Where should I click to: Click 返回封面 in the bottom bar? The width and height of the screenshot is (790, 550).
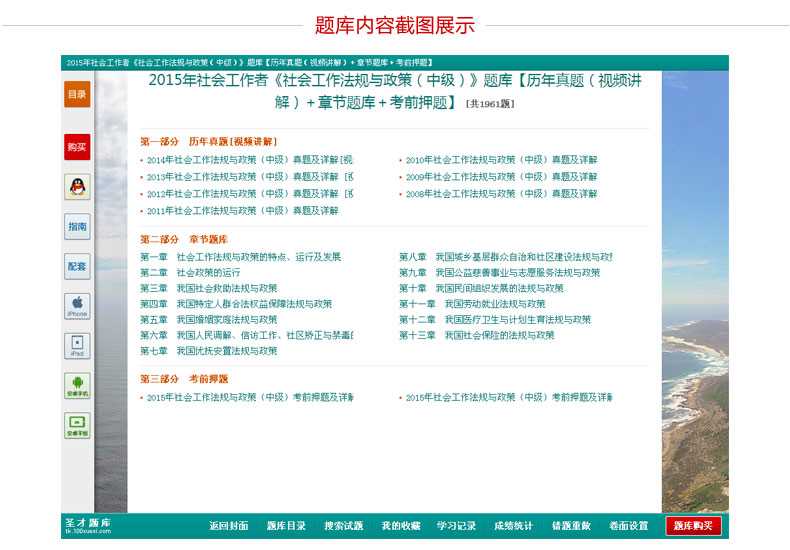point(229,526)
